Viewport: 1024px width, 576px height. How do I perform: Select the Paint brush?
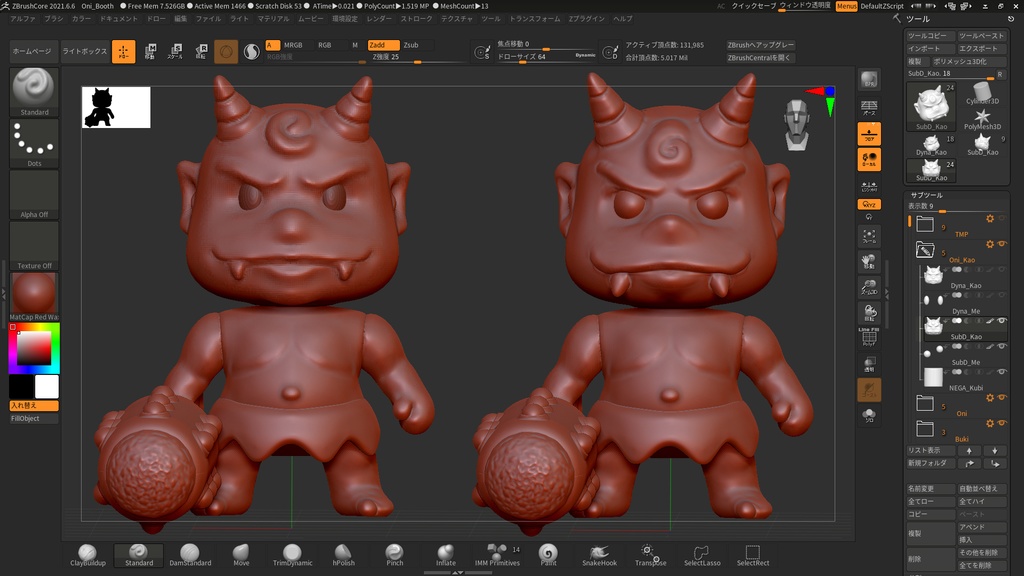pos(548,555)
